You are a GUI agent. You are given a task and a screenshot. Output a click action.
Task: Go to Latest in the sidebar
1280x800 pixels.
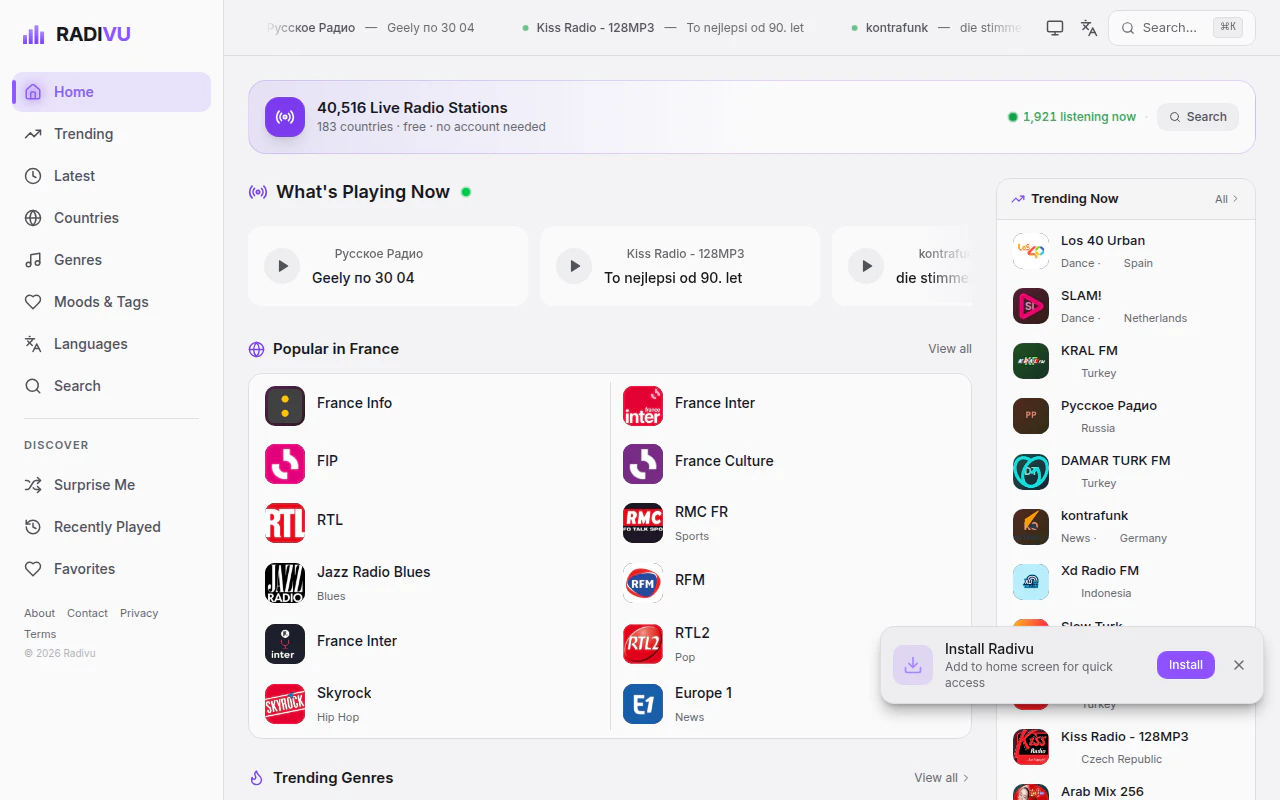point(111,176)
